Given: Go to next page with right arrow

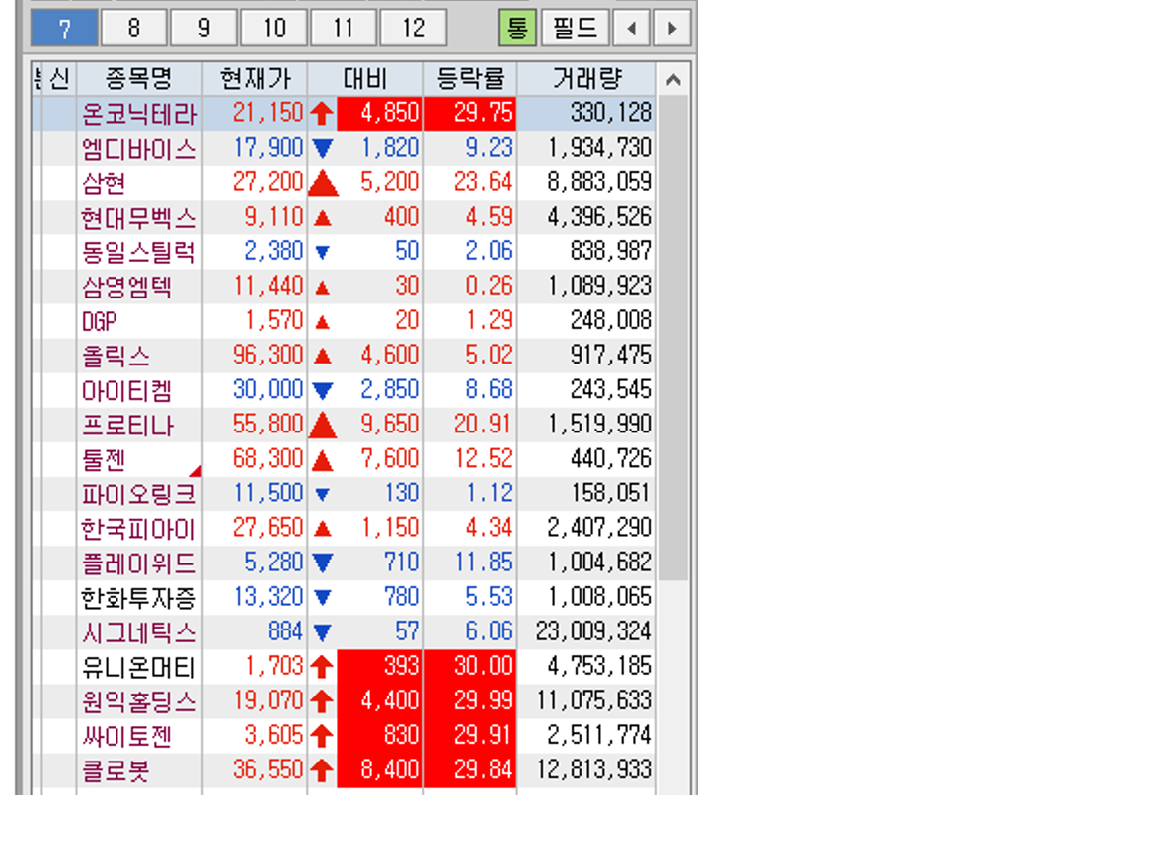Looking at the screenshot, I should point(672,29).
